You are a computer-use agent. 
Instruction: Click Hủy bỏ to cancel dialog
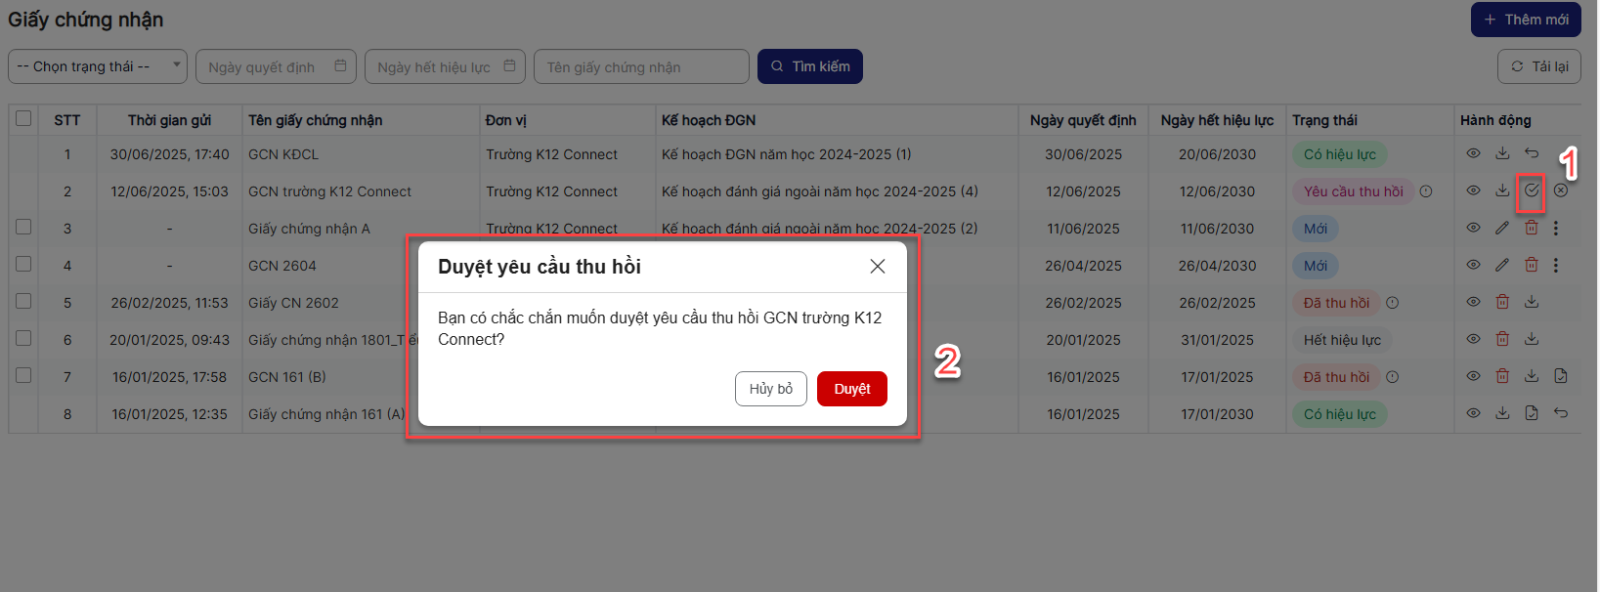[770, 389]
